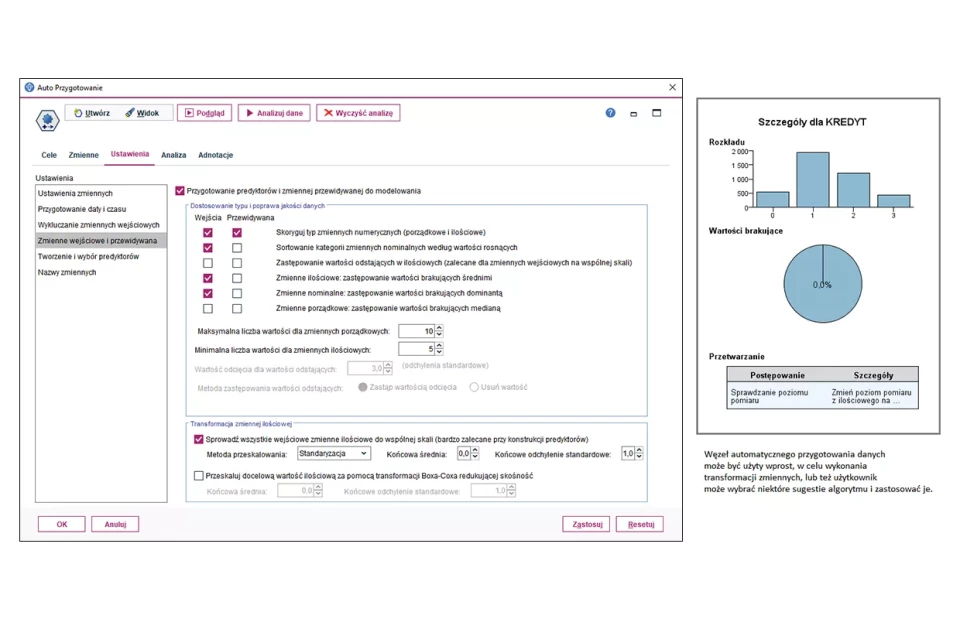Adjust the maximum ordinal values spinner

point(439,331)
